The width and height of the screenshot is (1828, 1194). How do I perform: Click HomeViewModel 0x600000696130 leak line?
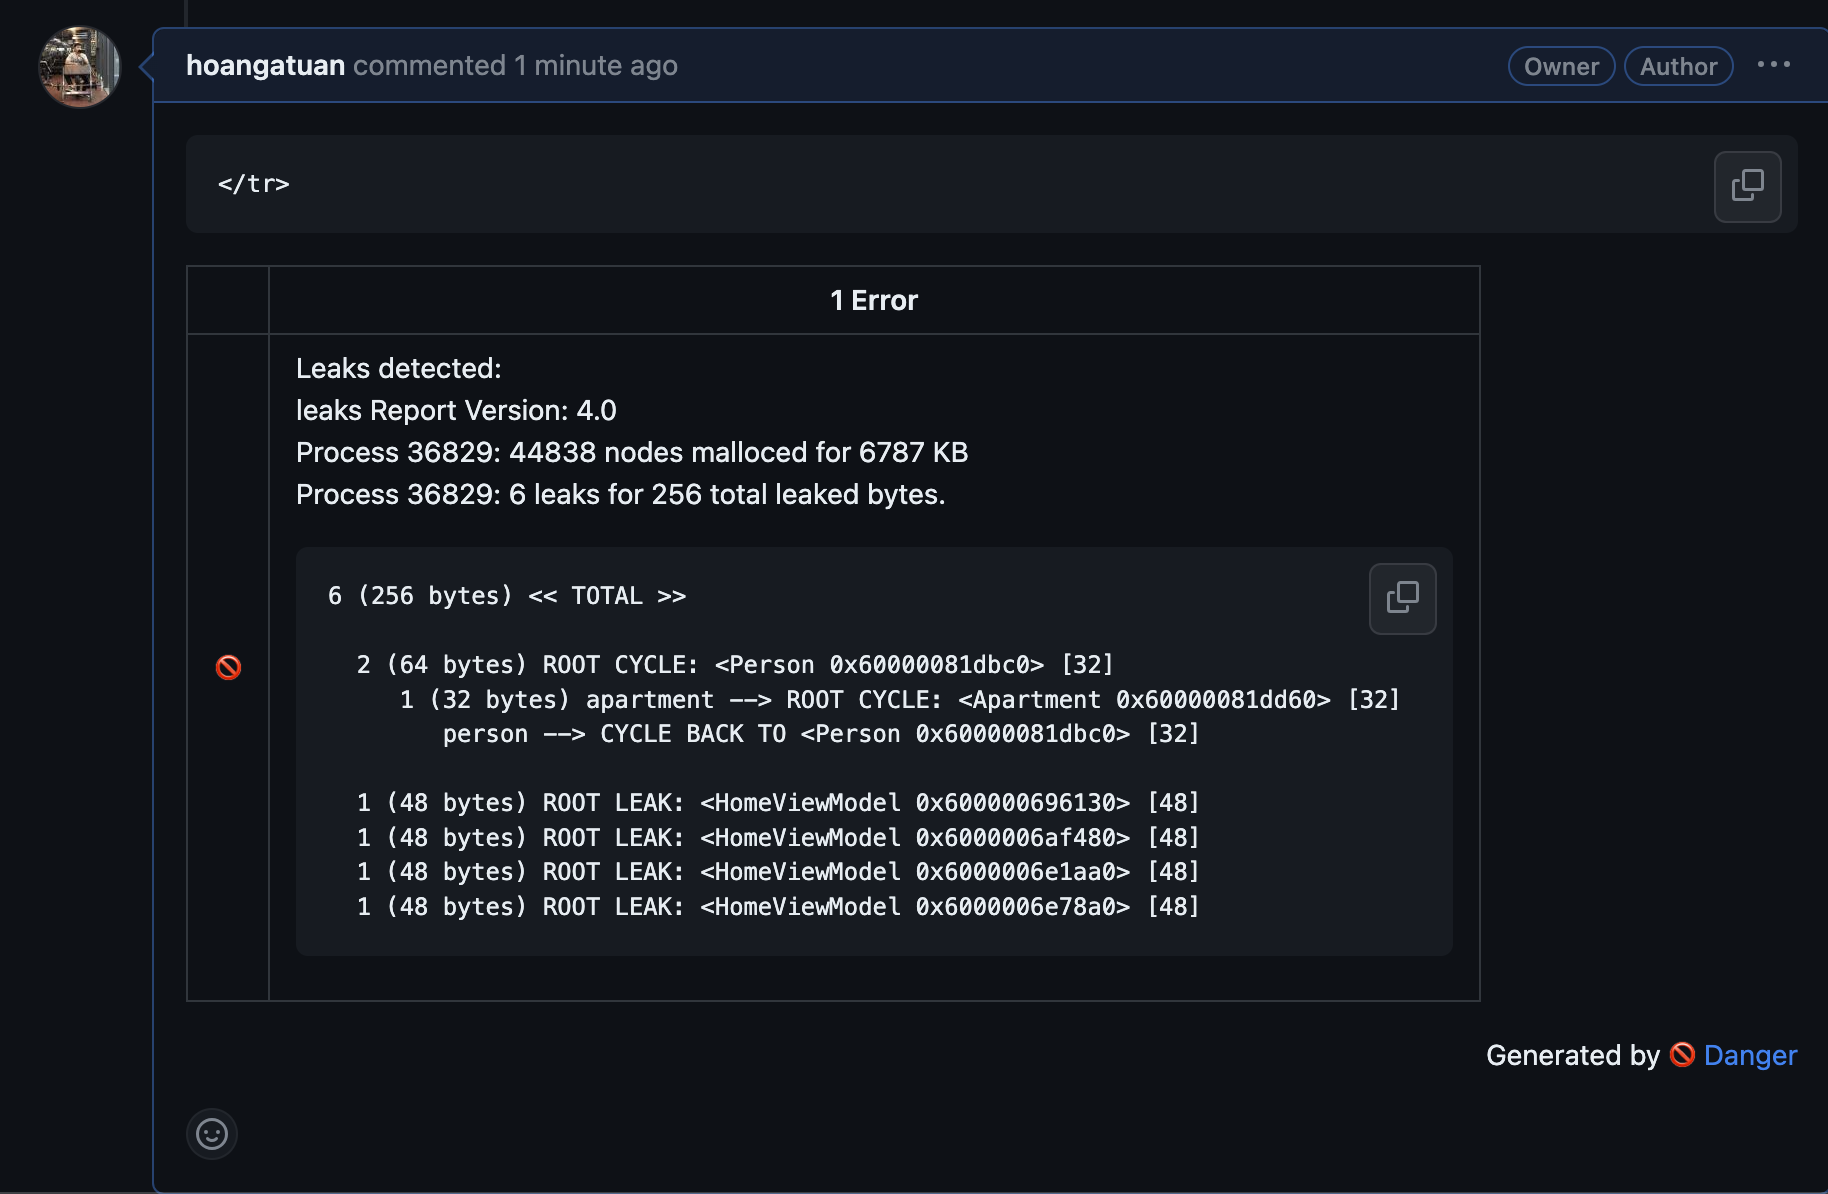(778, 803)
